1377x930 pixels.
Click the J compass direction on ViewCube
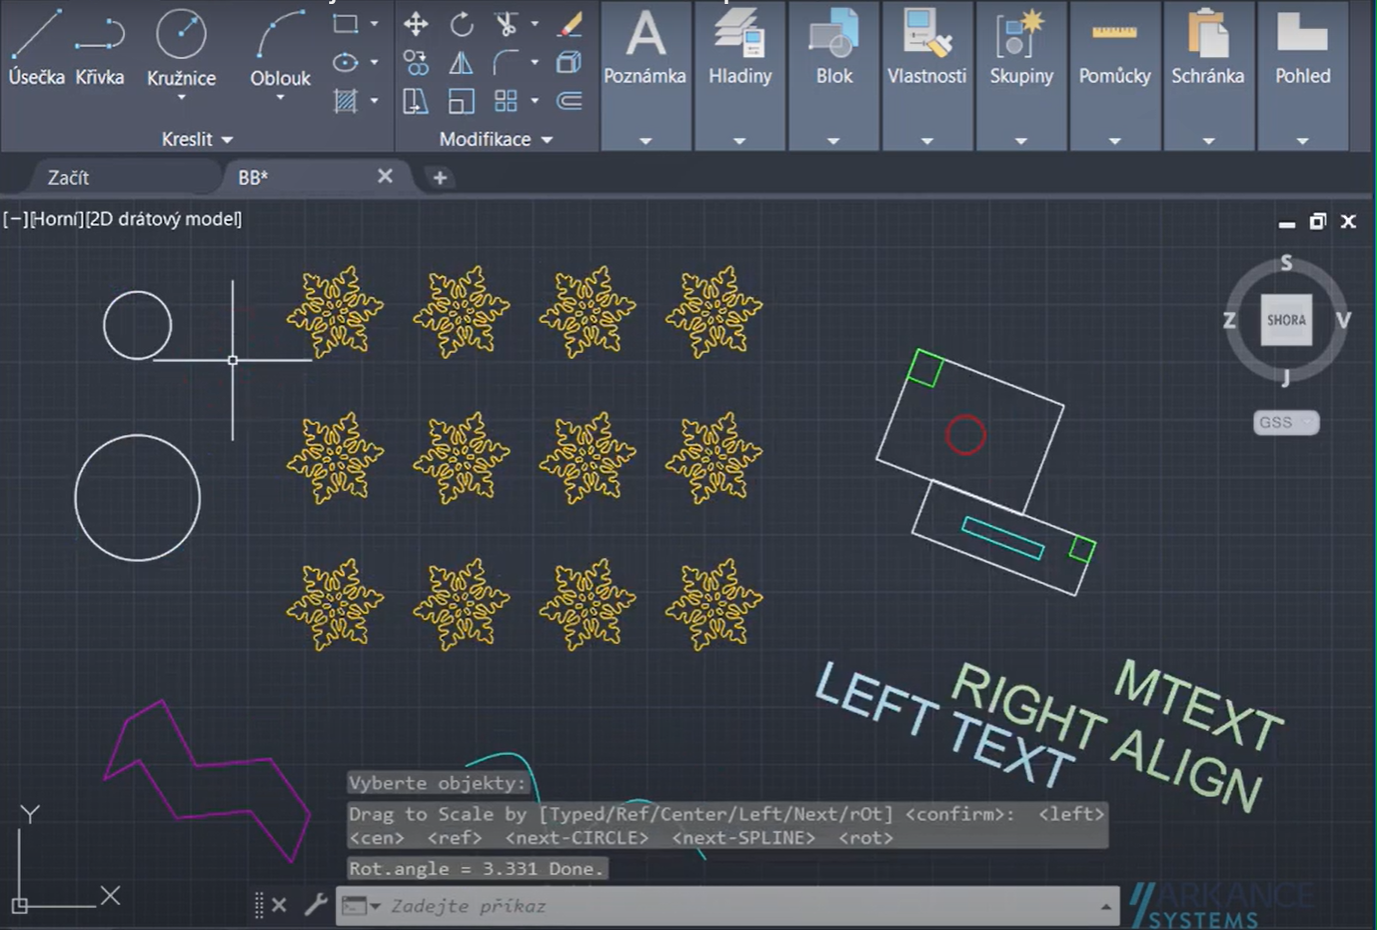(x=1286, y=377)
